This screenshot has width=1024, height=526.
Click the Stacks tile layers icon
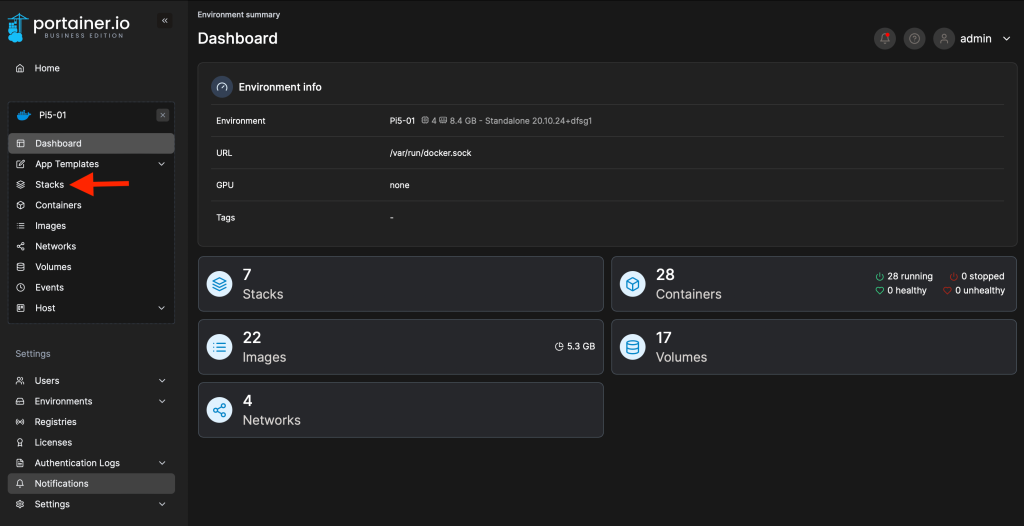(x=219, y=284)
